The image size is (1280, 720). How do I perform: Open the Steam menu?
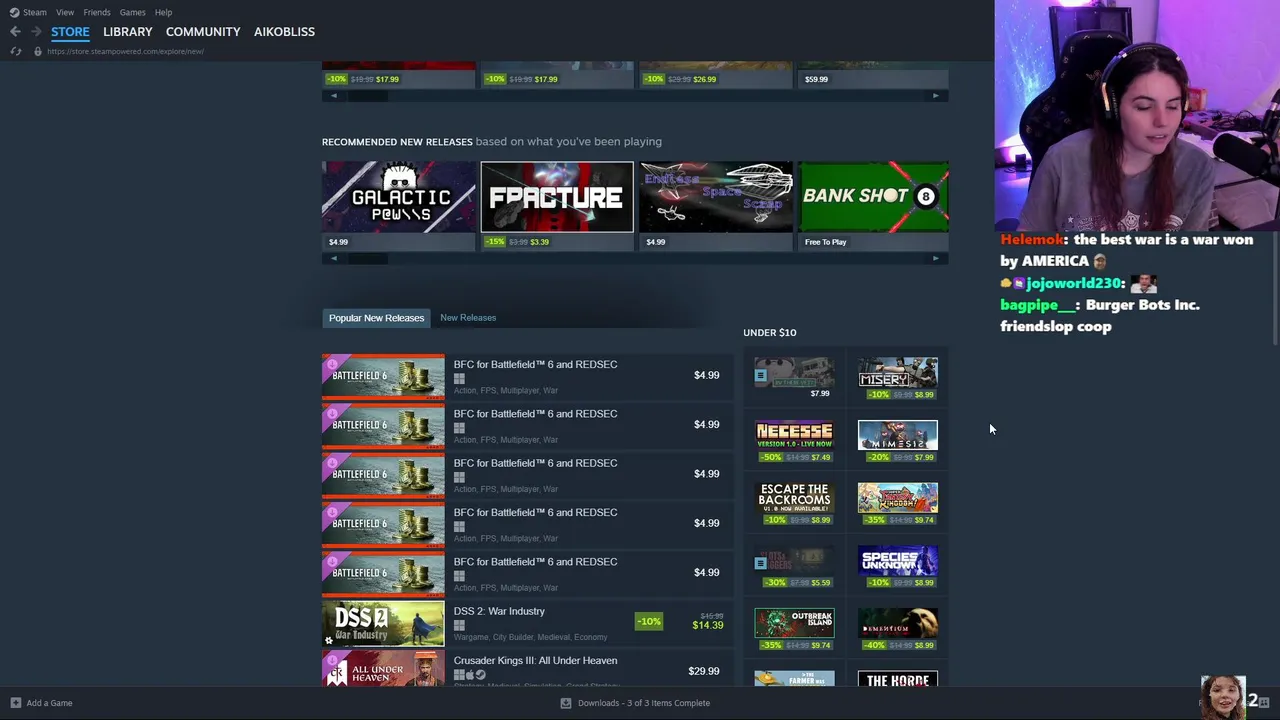pos(35,12)
